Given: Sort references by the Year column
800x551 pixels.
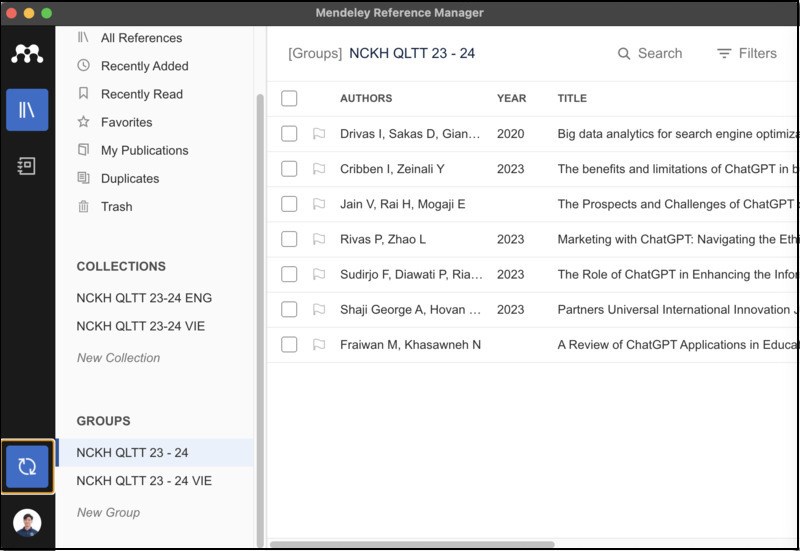Looking at the screenshot, I should point(511,98).
